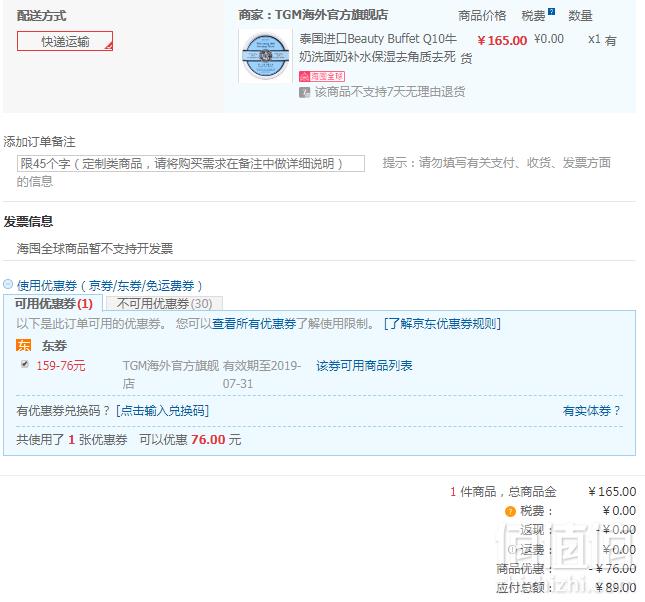Click the no 7-day return notice icon
This screenshot has height=602, width=645.
304,92
